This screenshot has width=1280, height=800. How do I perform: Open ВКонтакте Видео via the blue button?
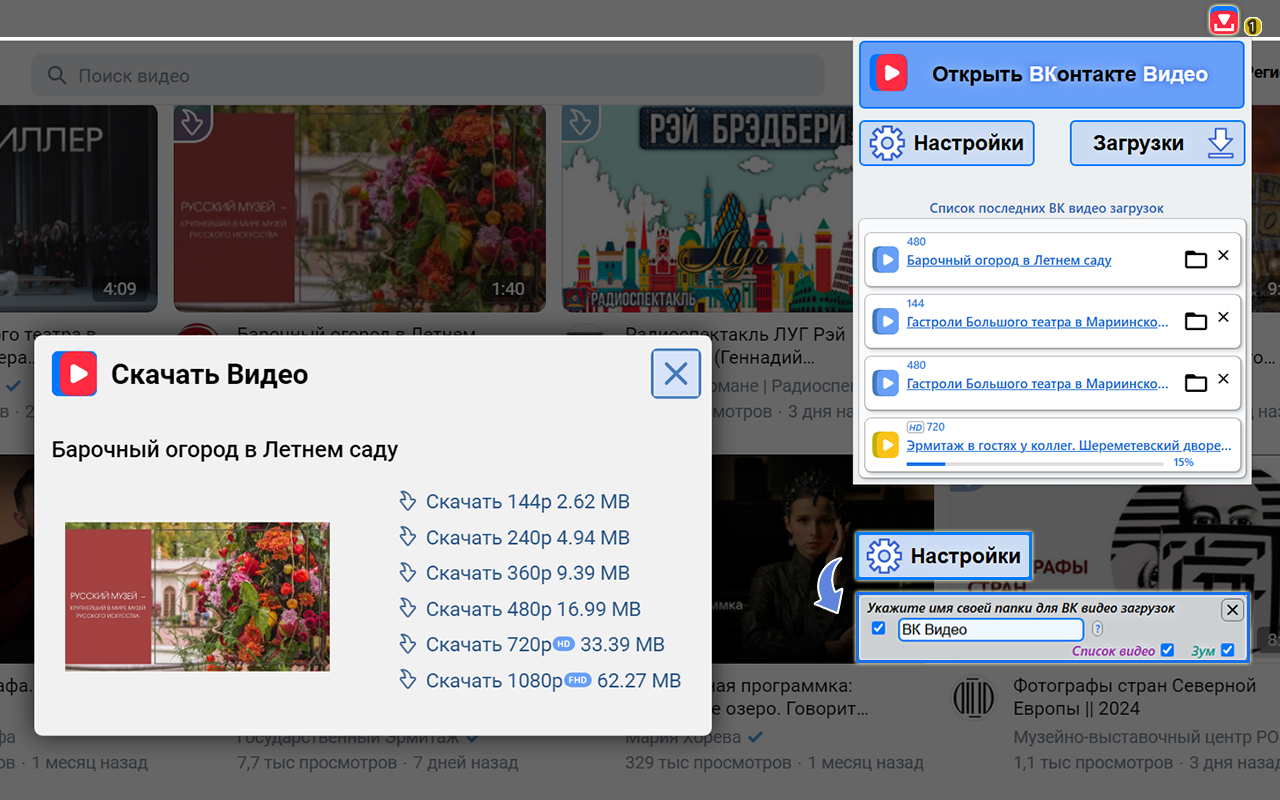click(1051, 74)
